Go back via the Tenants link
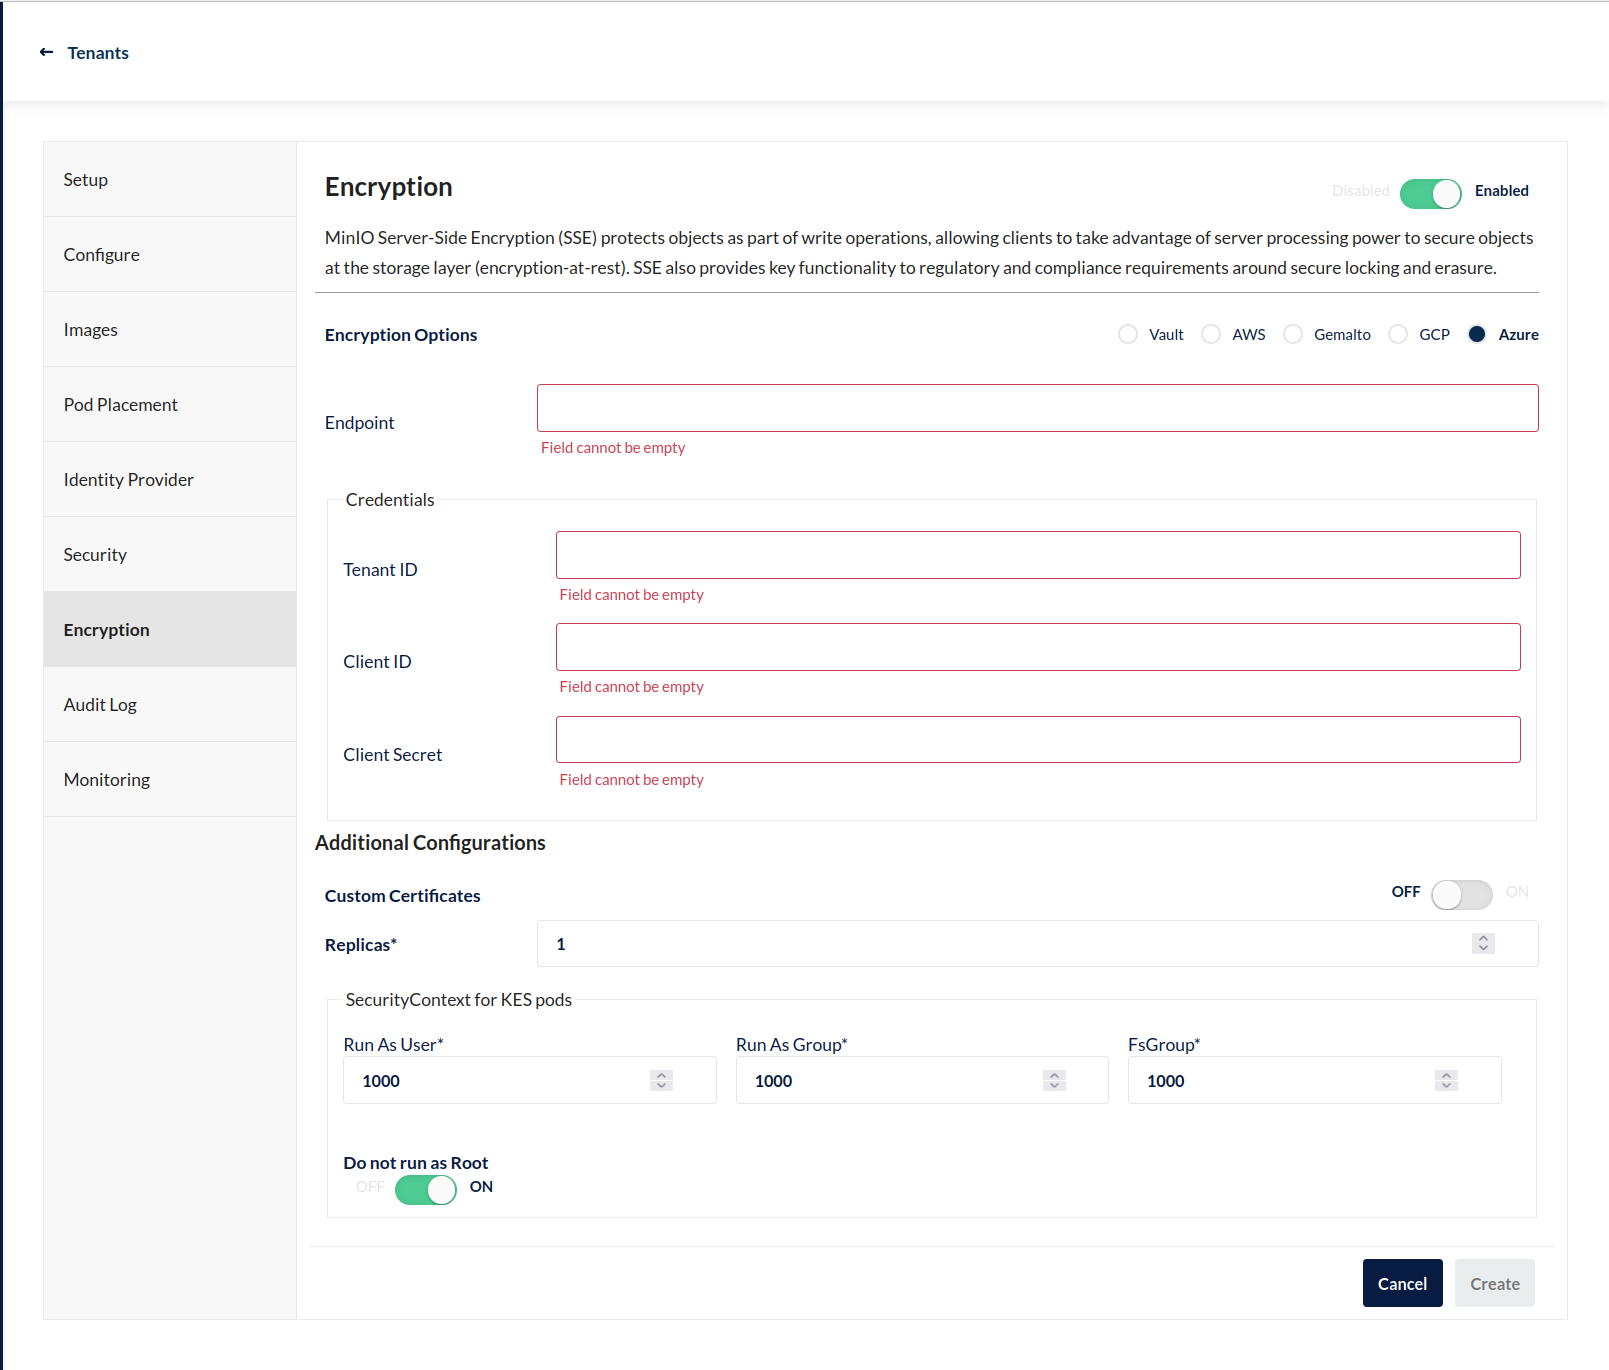 pyautogui.click(x=98, y=53)
